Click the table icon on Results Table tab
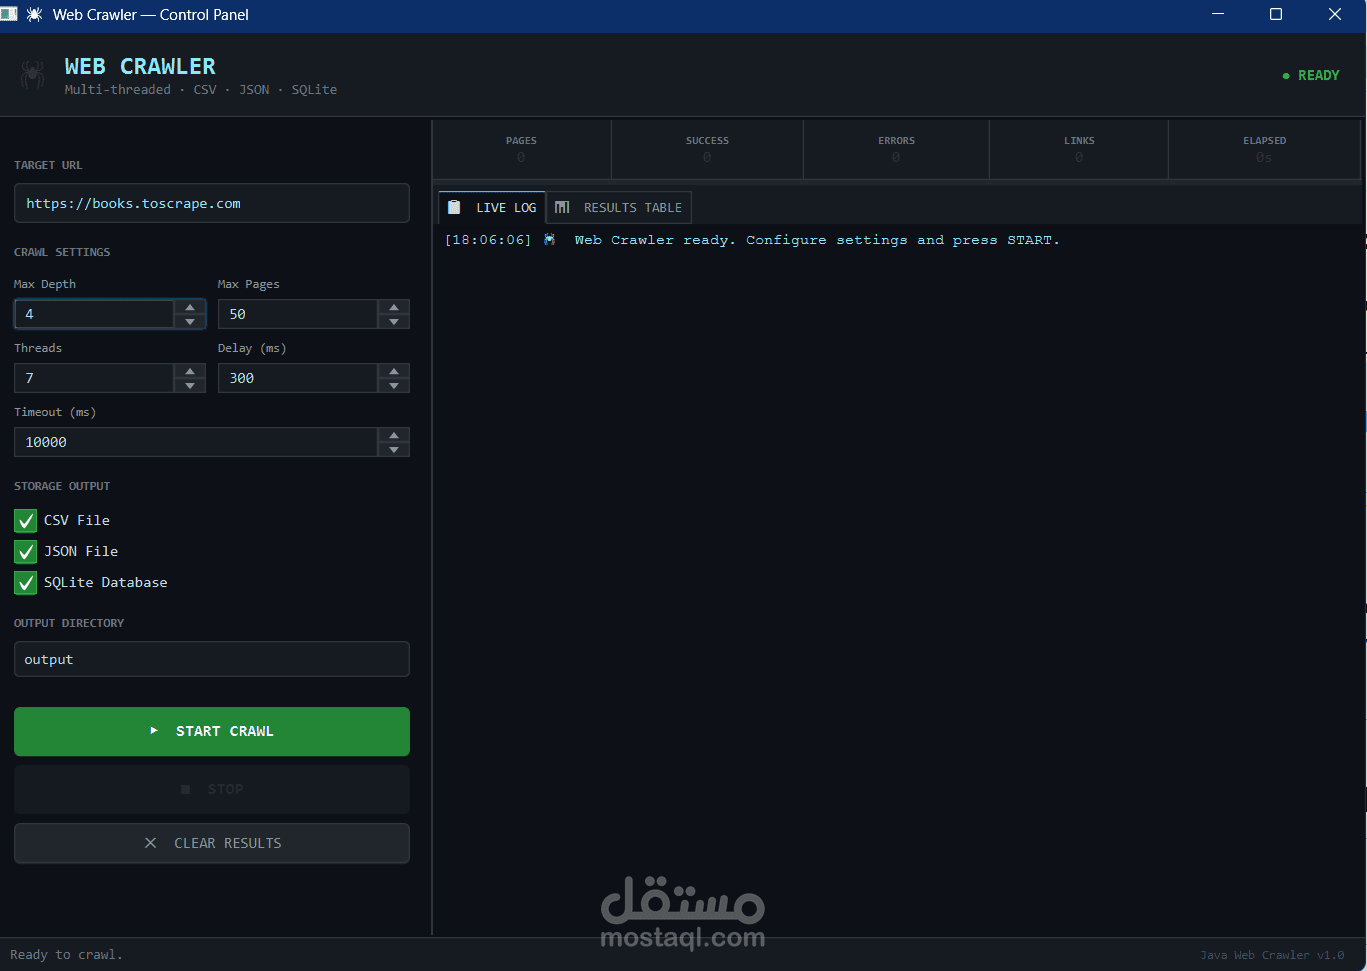Viewport: 1367px width, 971px height. coord(562,207)
